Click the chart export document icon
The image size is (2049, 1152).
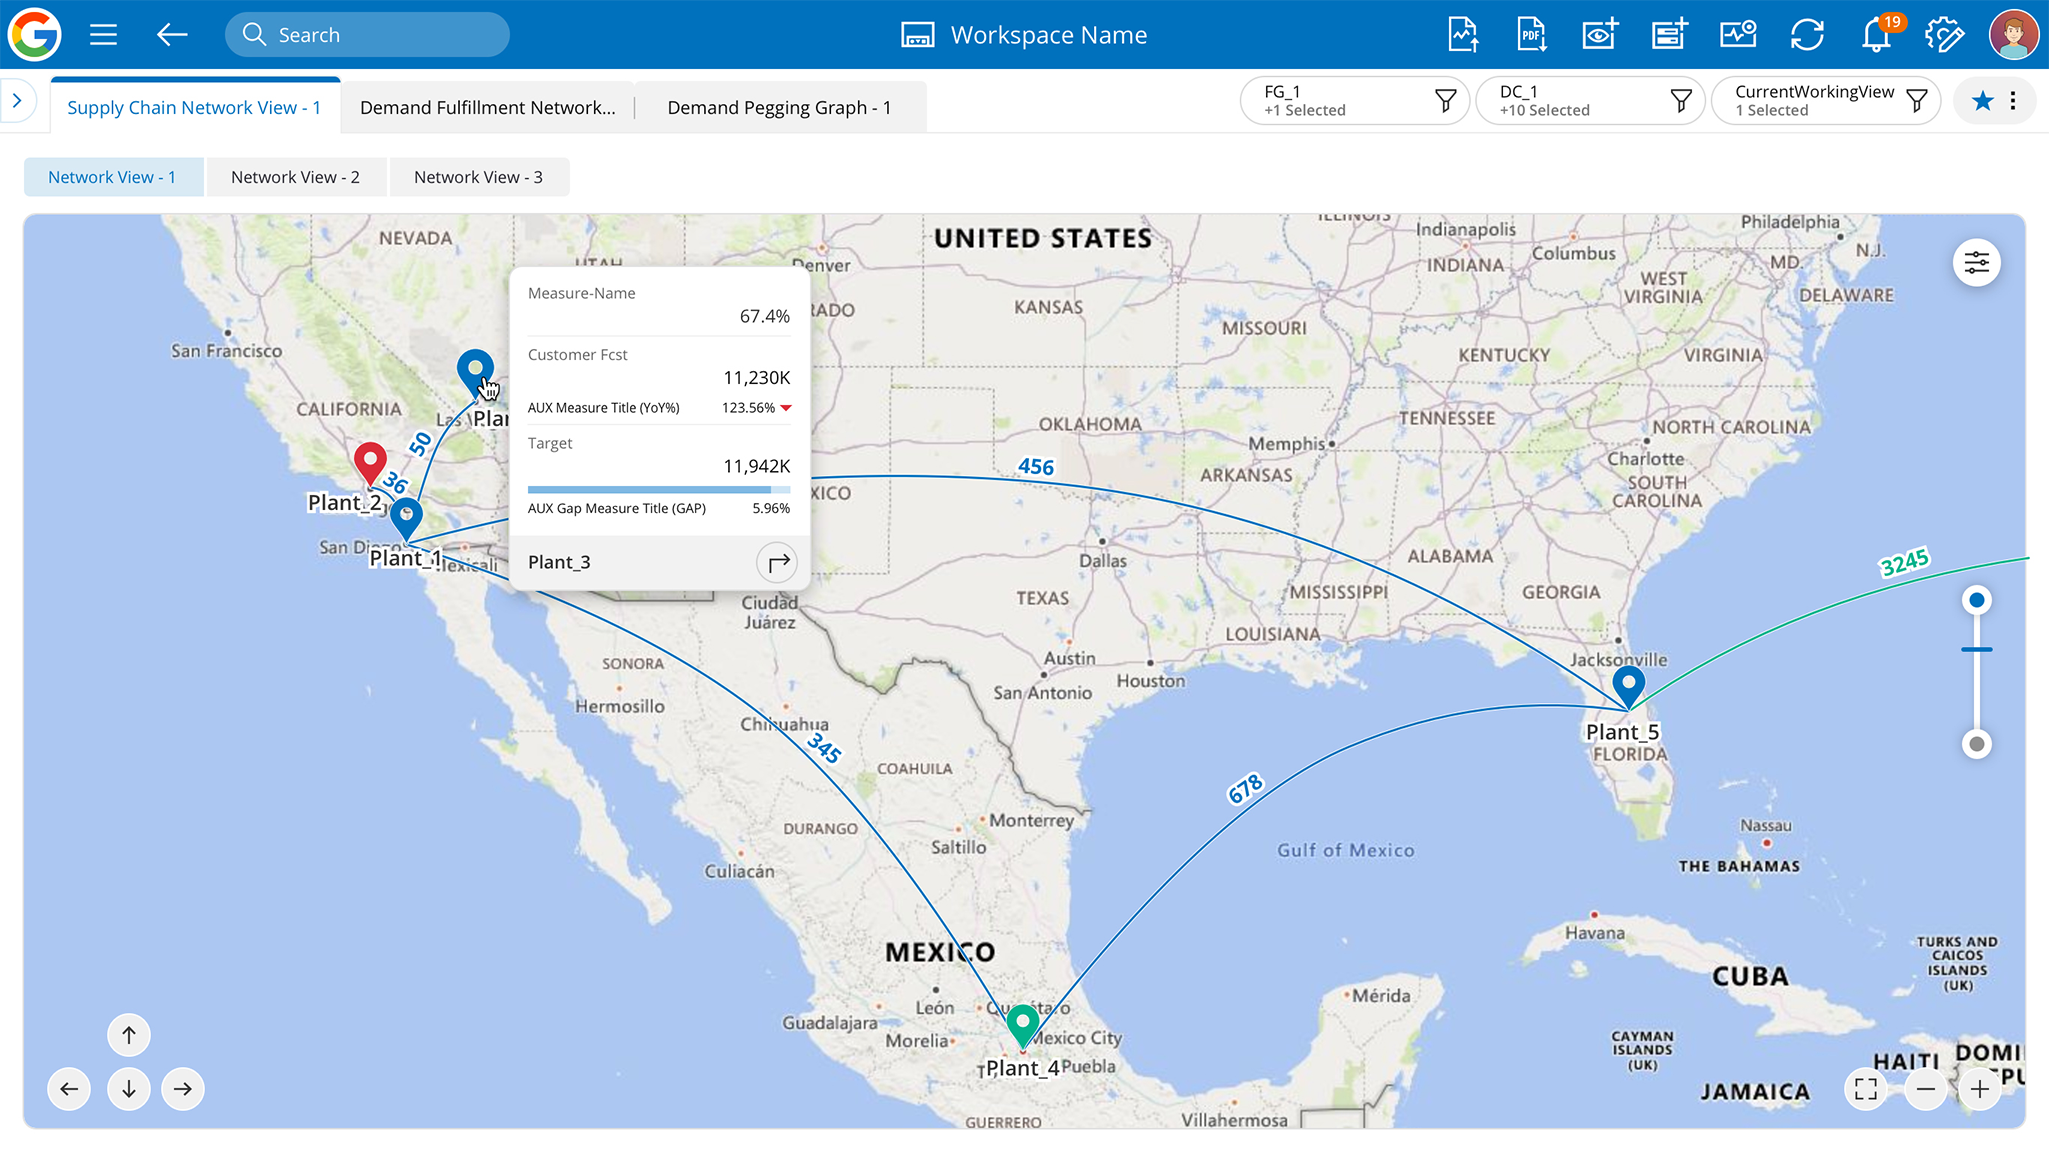point(1463,35)
